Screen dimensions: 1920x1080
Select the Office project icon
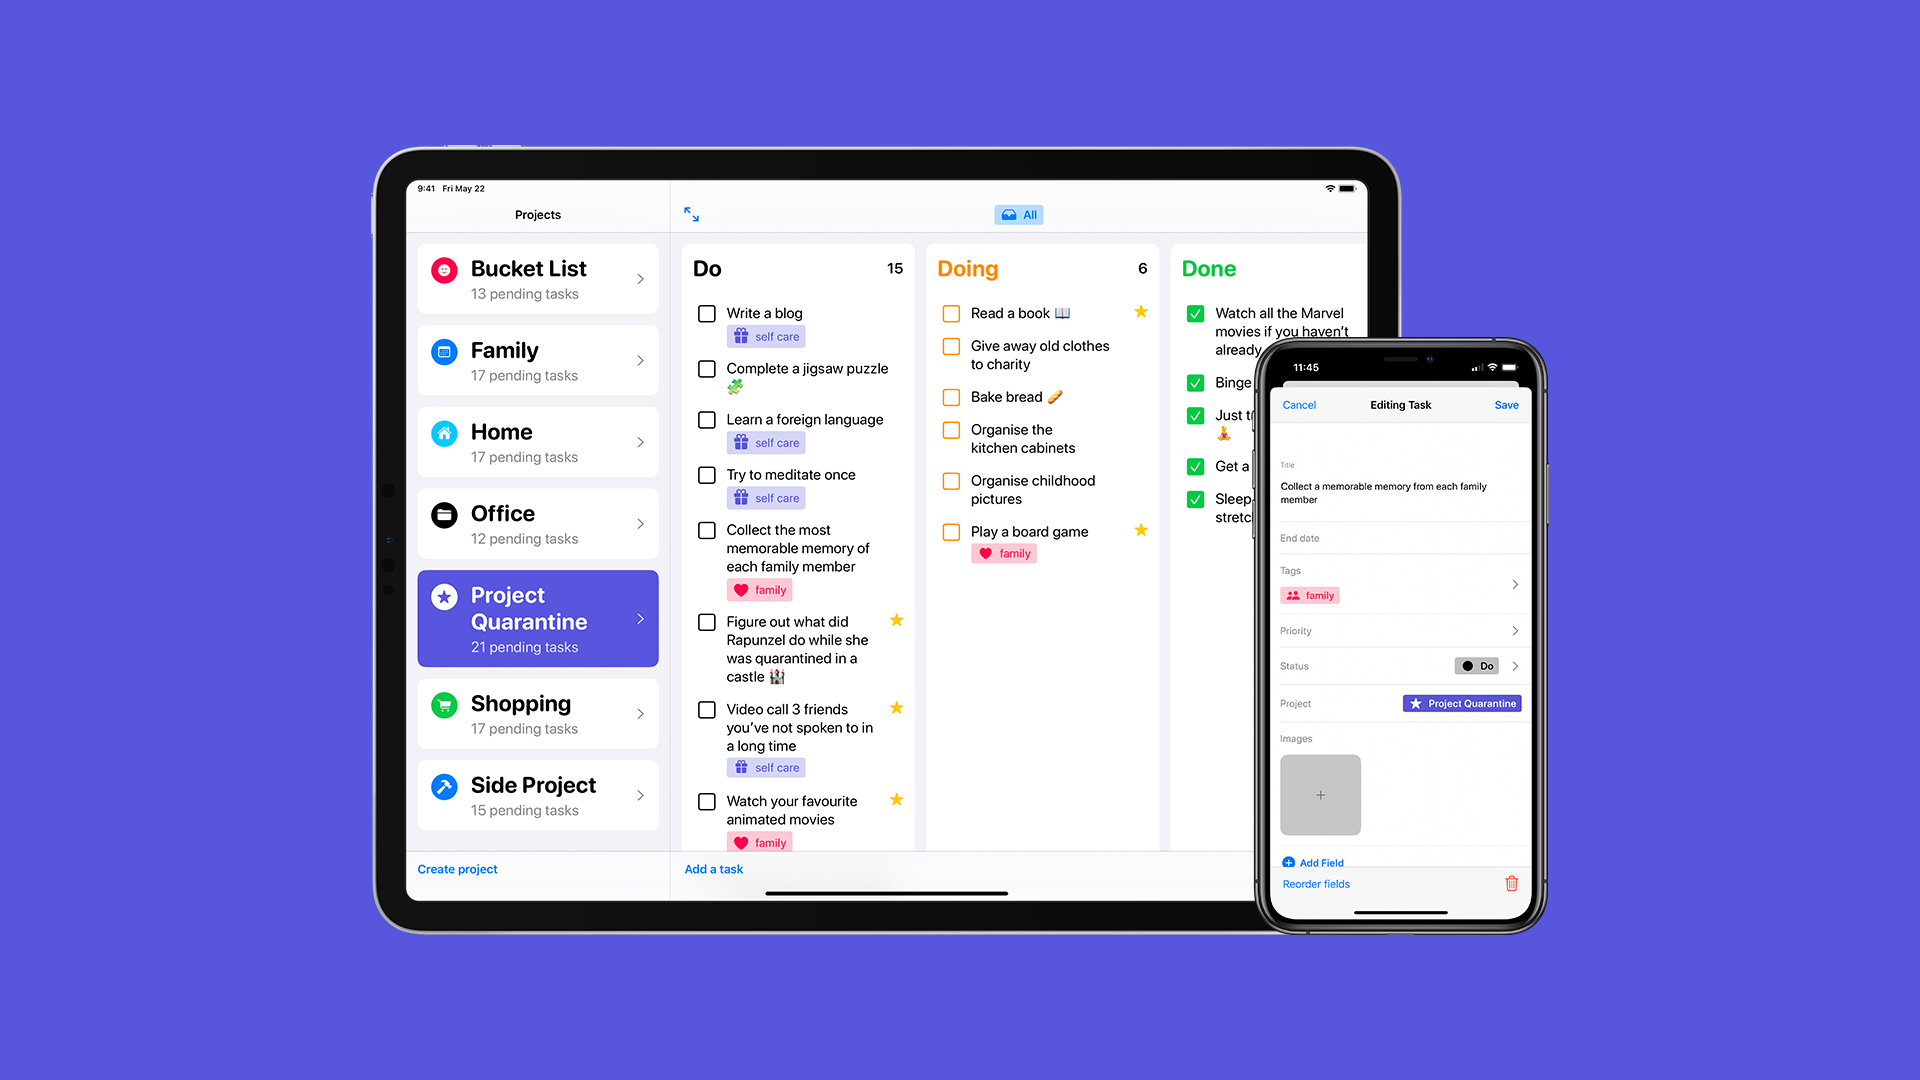pyautogui.click(x=444, y=512)
